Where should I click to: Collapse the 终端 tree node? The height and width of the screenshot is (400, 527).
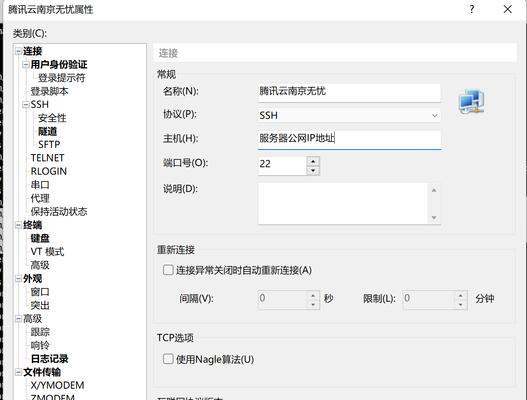[x=18, y=225]
